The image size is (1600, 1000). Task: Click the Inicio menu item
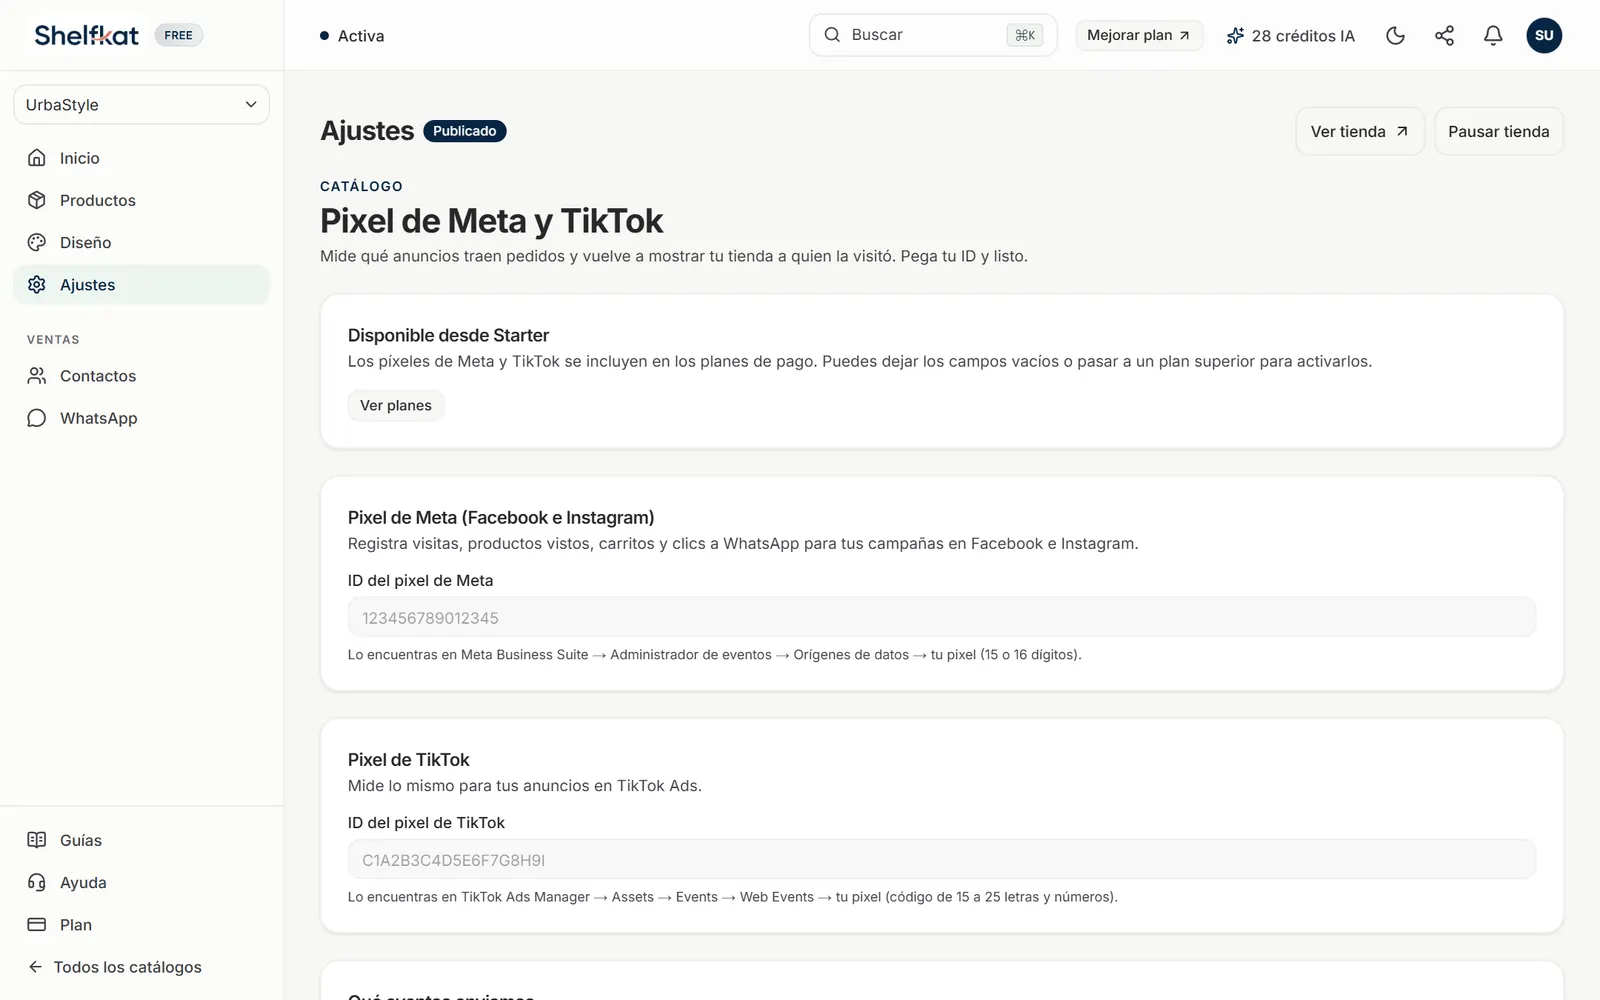(x=141, y=158)
